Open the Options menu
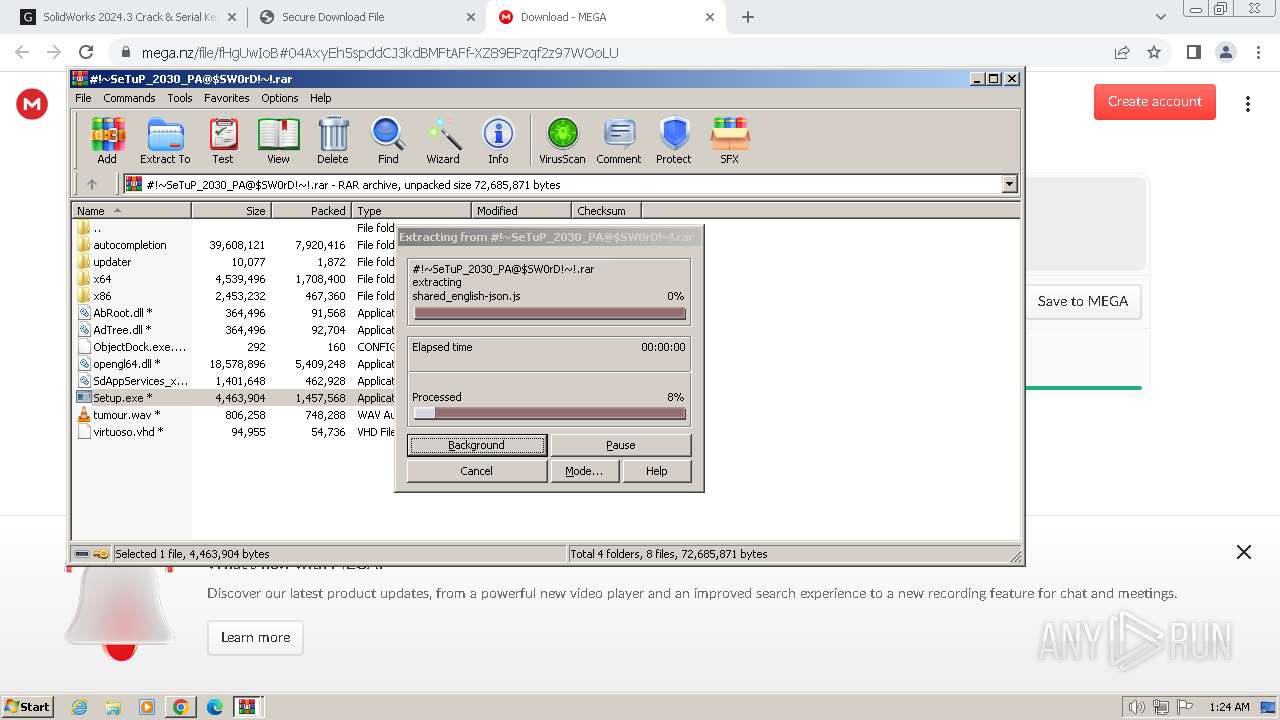This screenshot has width=1280, height=720. (x=280, y=98)
